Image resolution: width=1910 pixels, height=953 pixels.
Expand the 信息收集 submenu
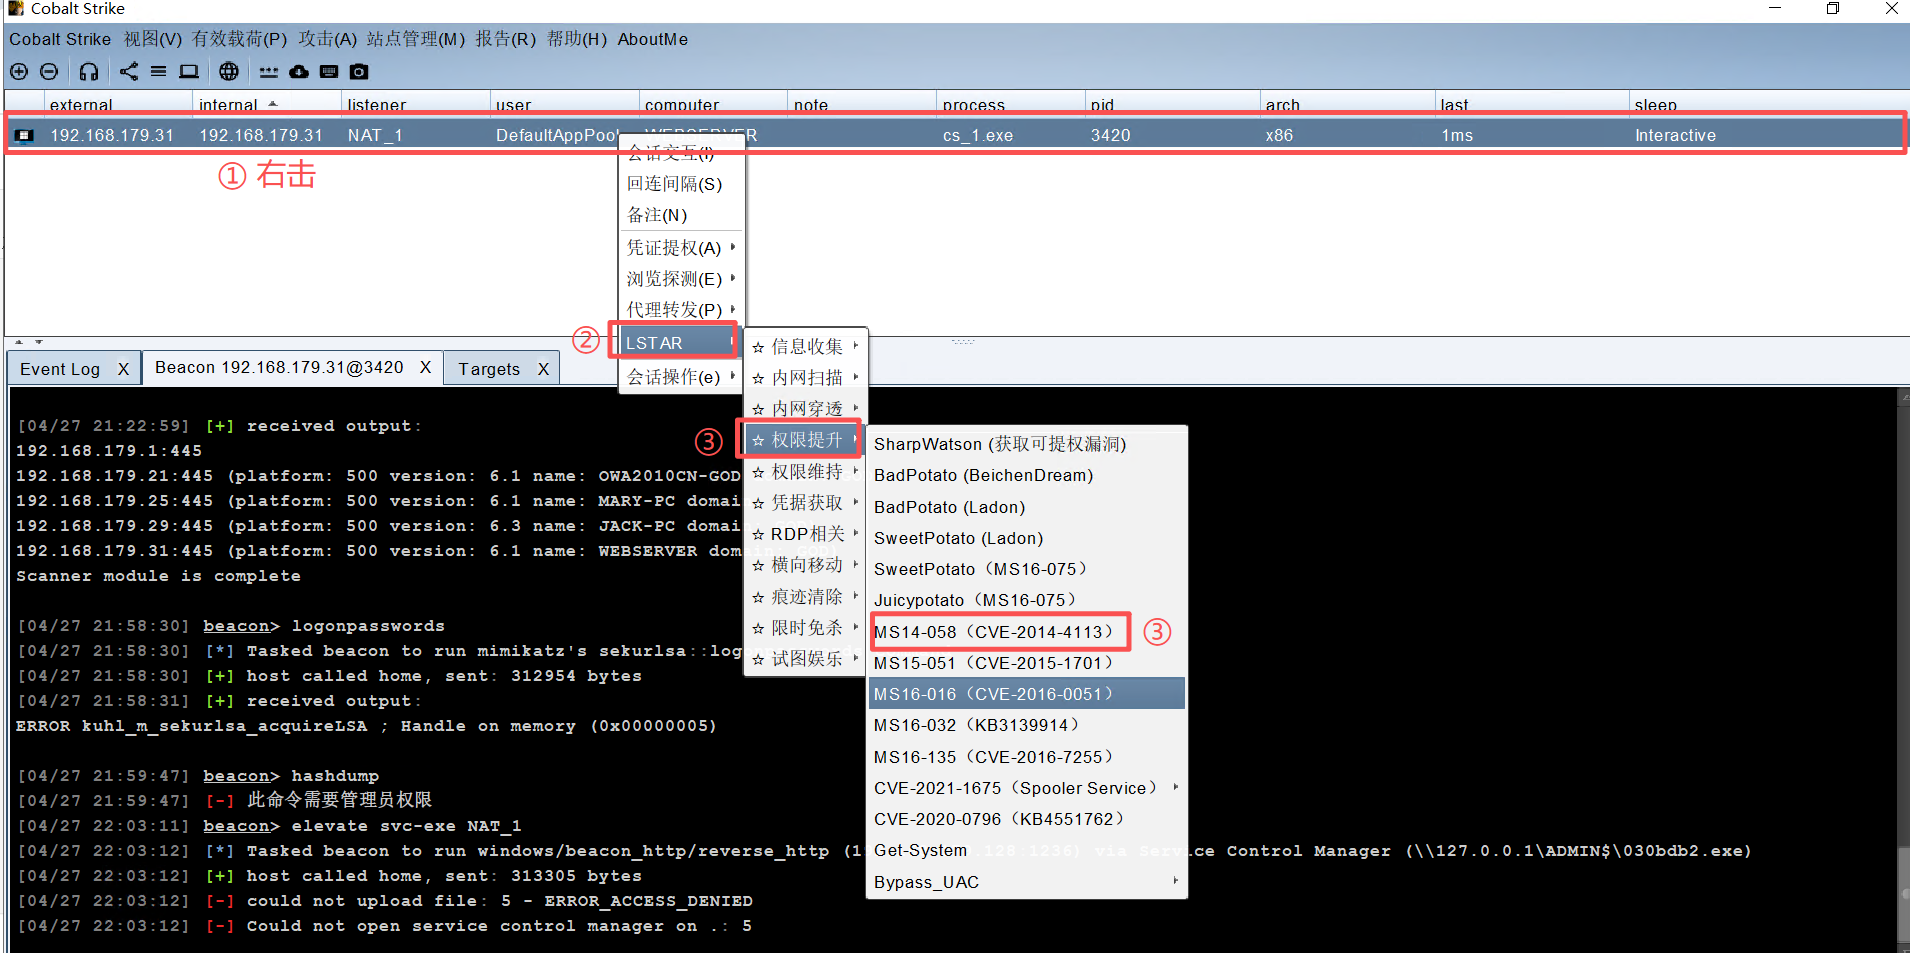pos(806,347)
